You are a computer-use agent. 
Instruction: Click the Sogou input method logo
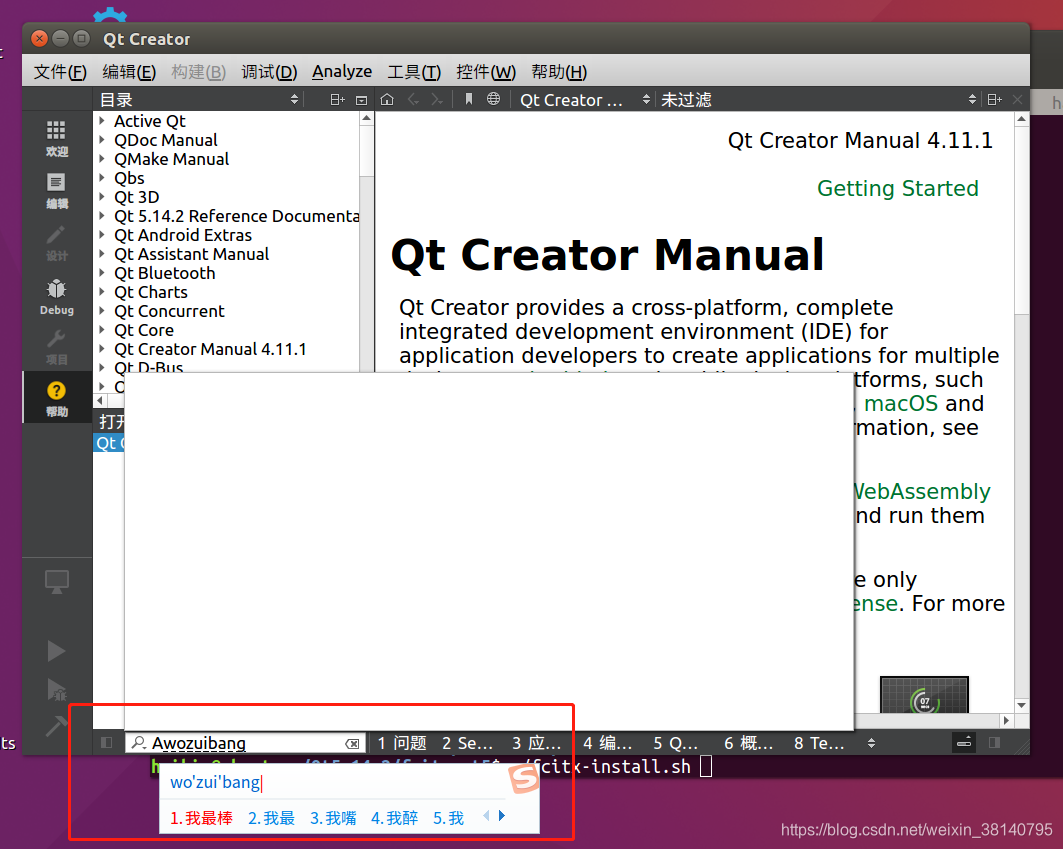click(x=525, y=778)
